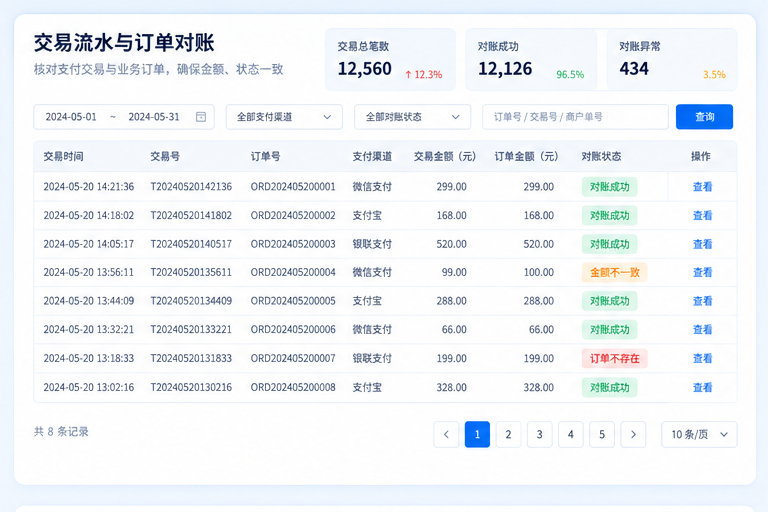The height and width of the screenshot is (512, 768).
Task: Click the 订单不存在 status tag
Action: 615,359
